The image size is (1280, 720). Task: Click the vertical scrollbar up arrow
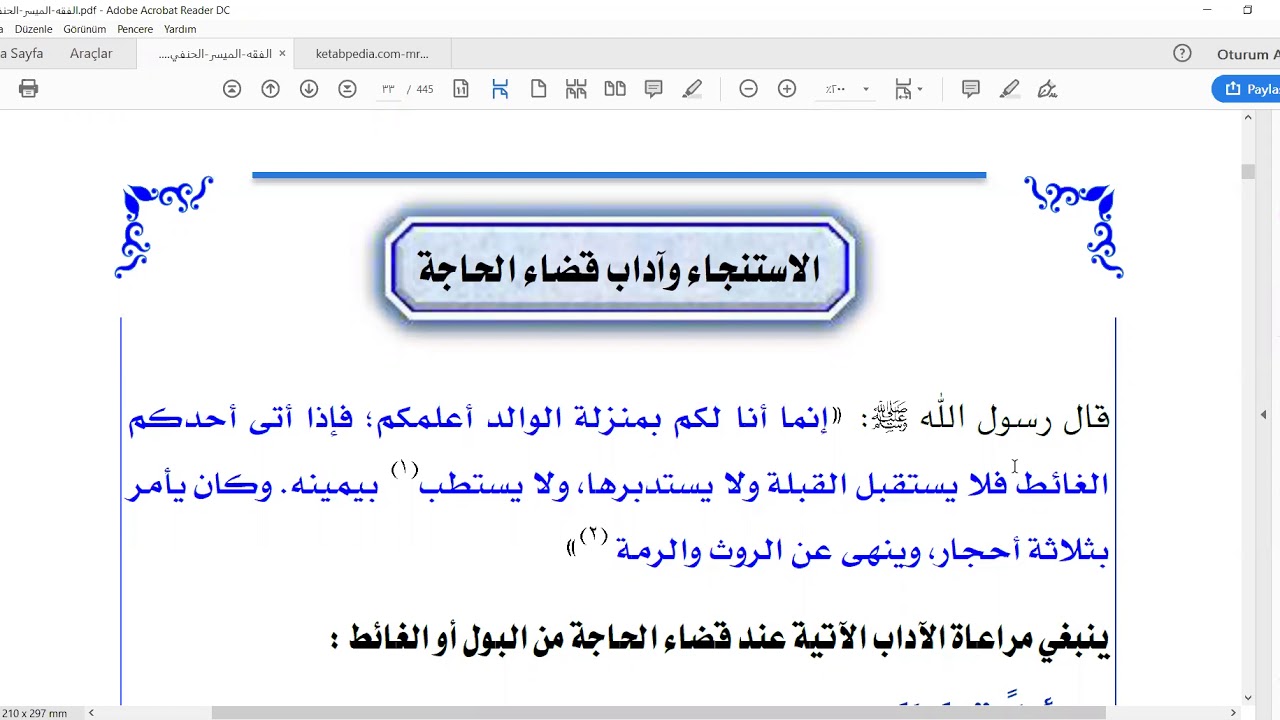(x=1248, y=117)
